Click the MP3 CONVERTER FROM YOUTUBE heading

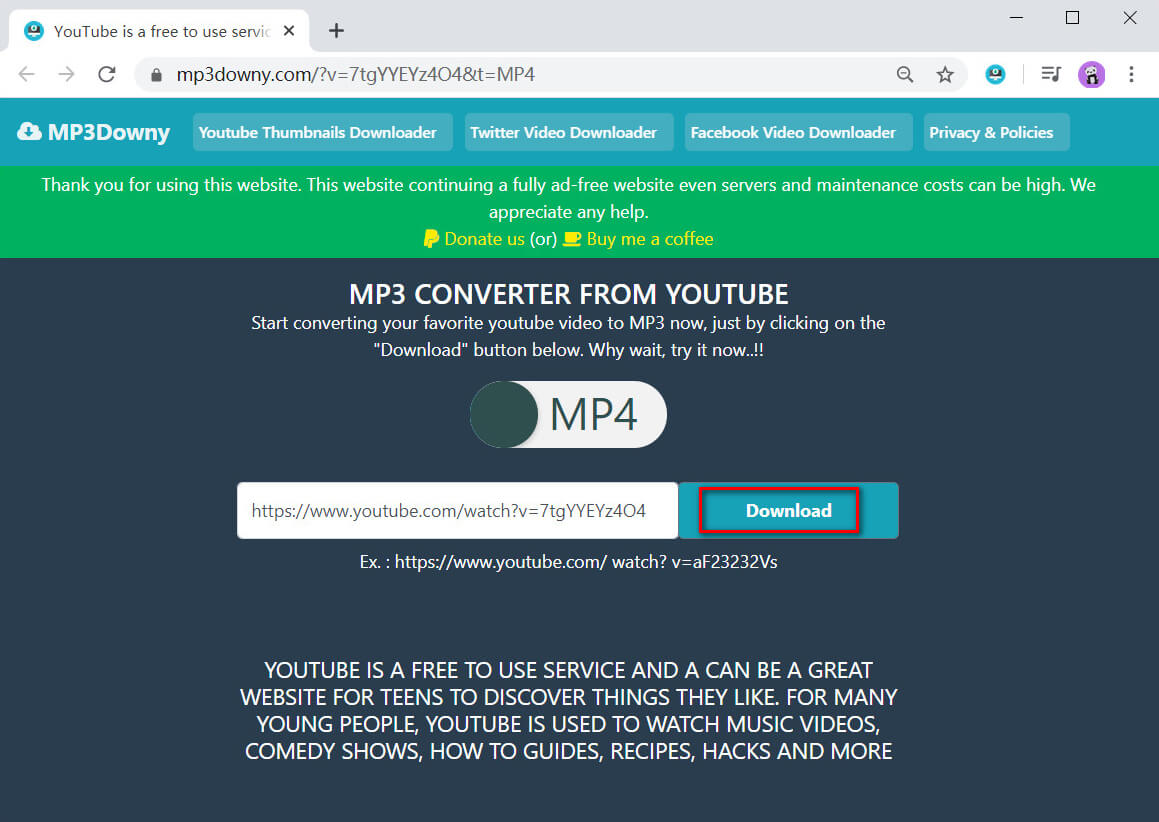click(568, 294)
